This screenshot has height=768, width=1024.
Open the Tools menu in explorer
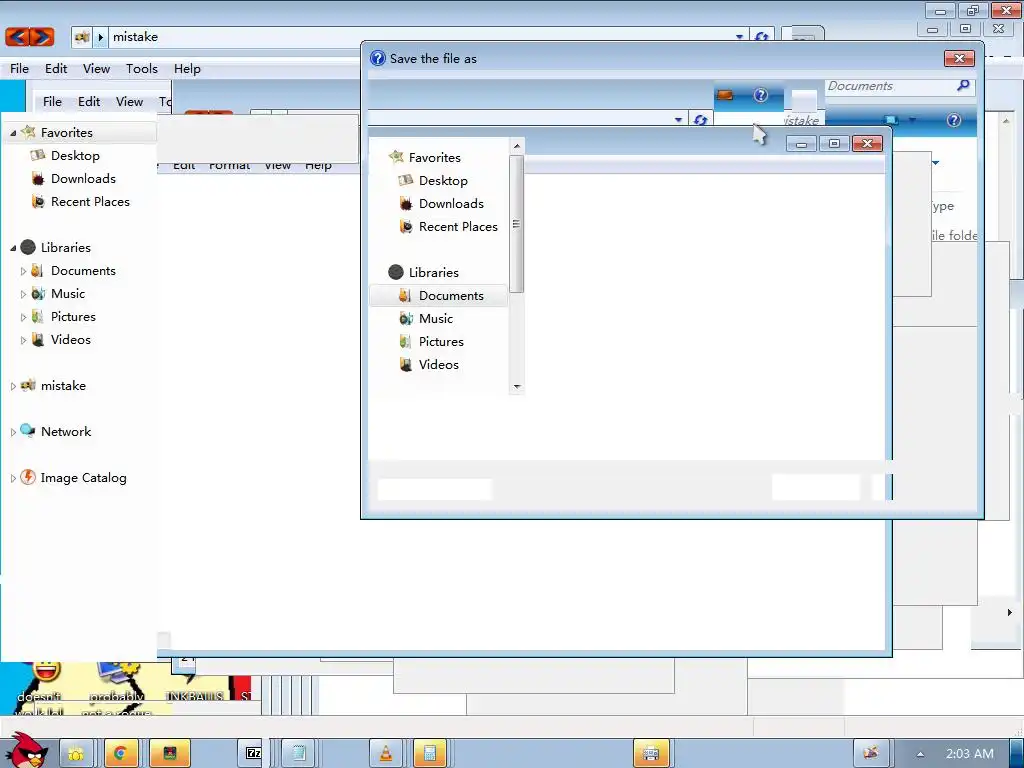(x=142, y=69)
